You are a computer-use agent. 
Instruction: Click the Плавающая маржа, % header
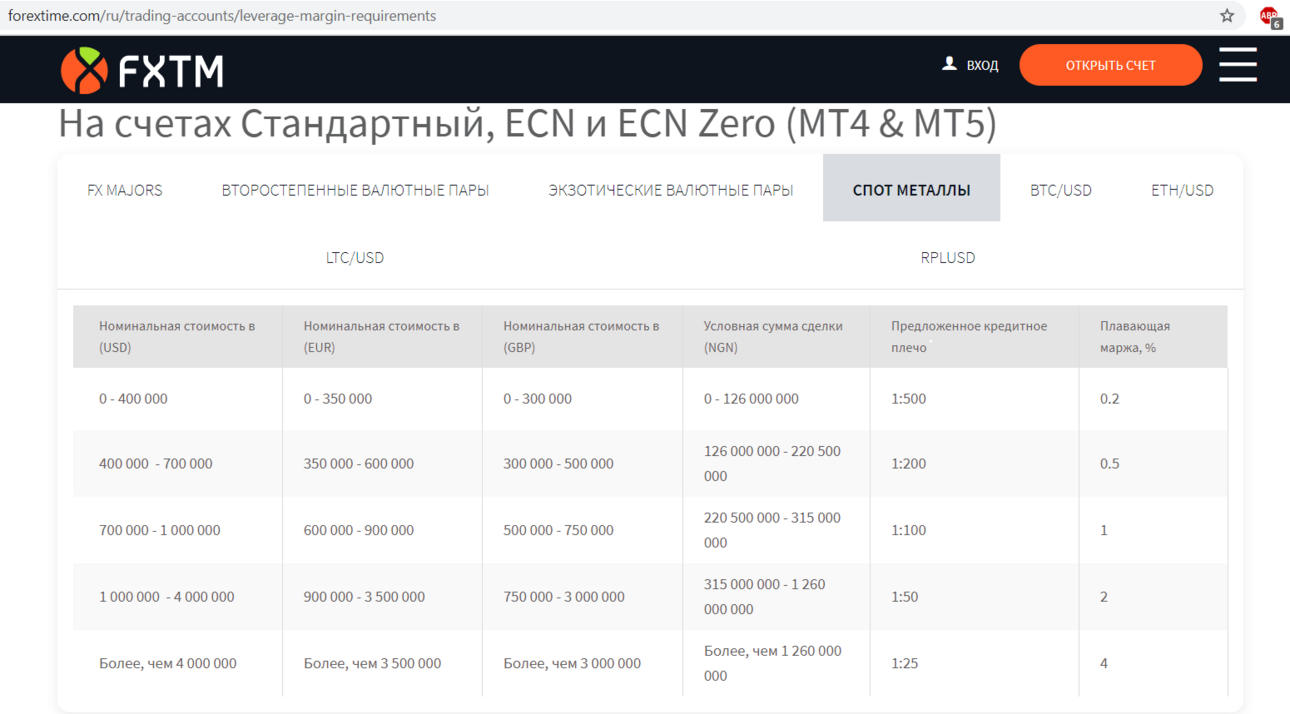click(1153, 337)
